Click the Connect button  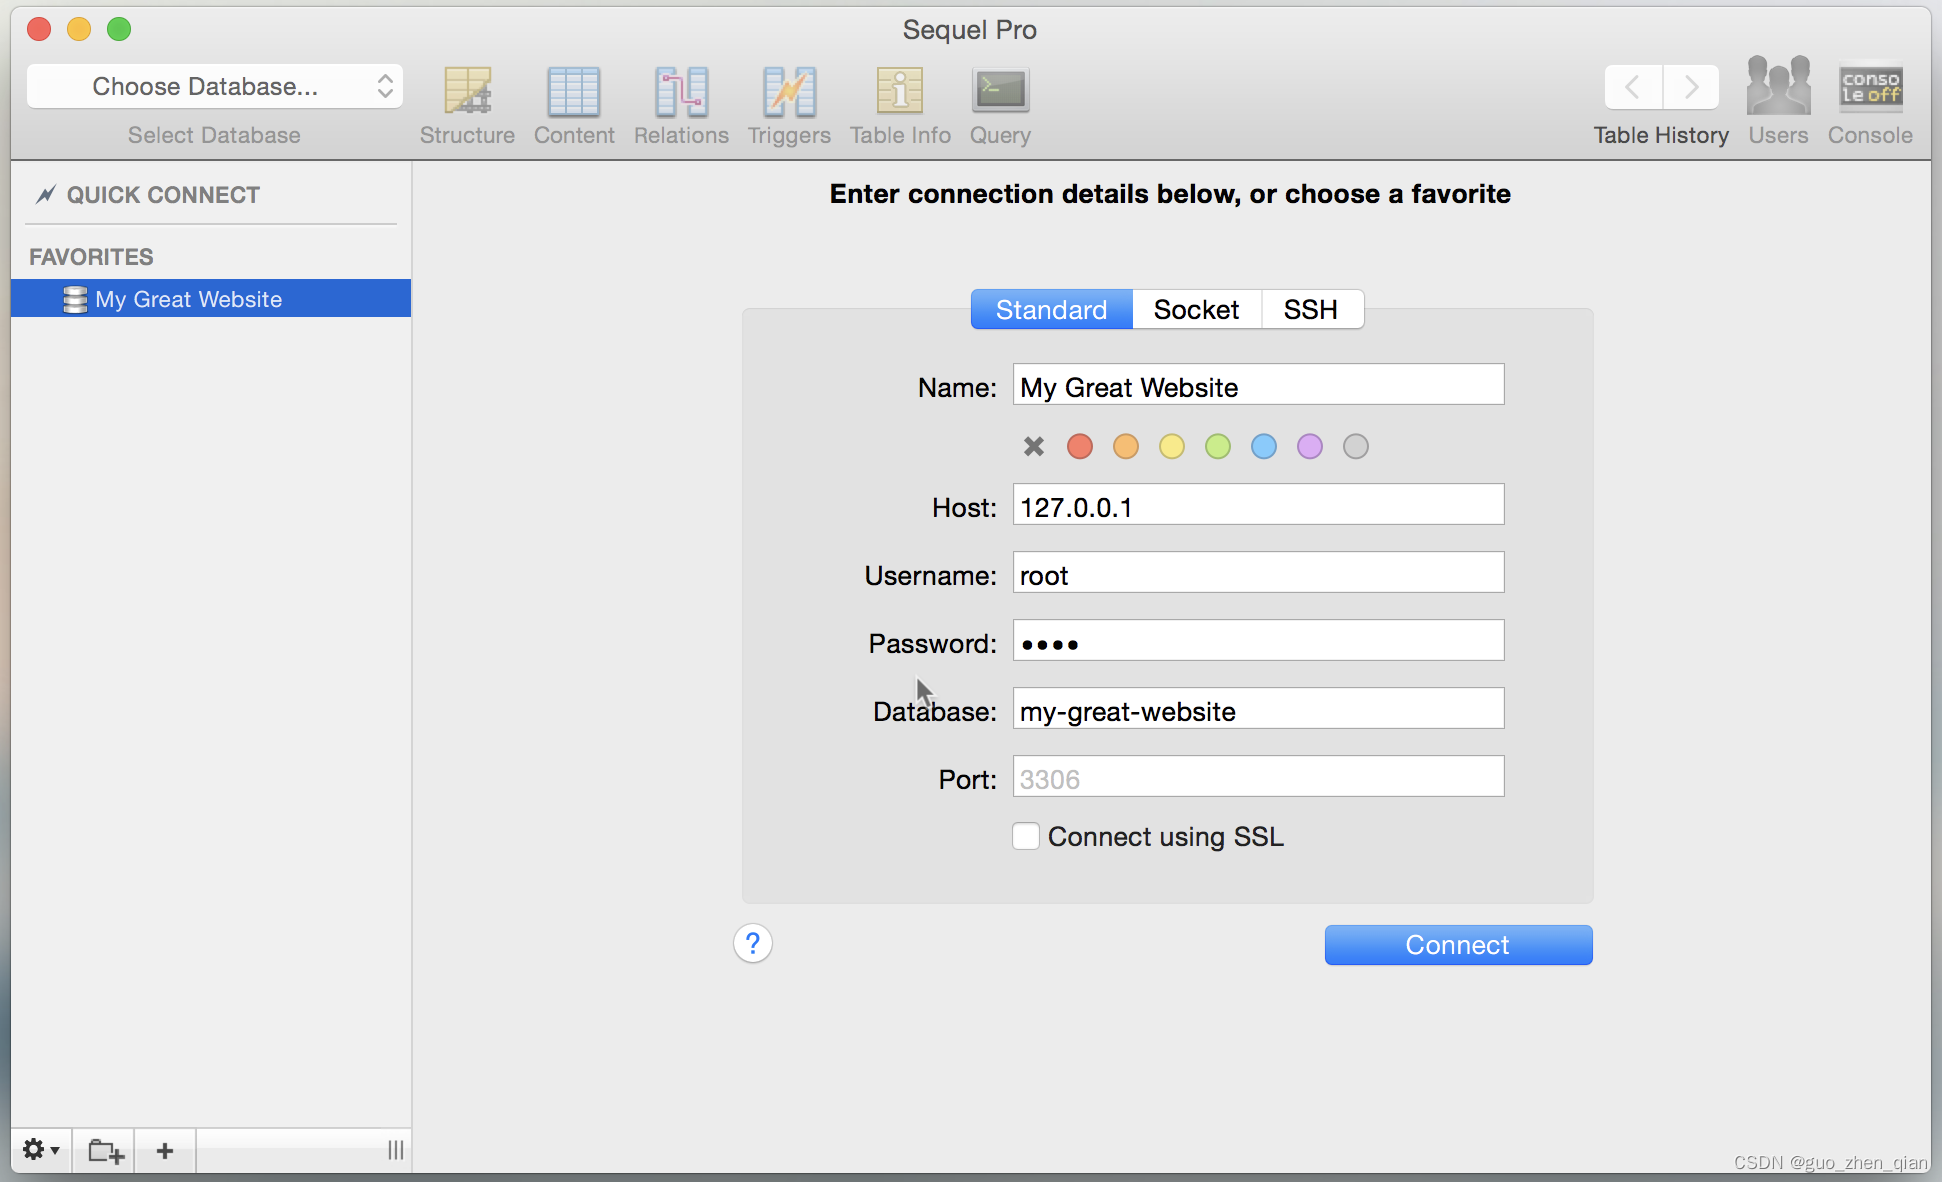coord(1458,945)
